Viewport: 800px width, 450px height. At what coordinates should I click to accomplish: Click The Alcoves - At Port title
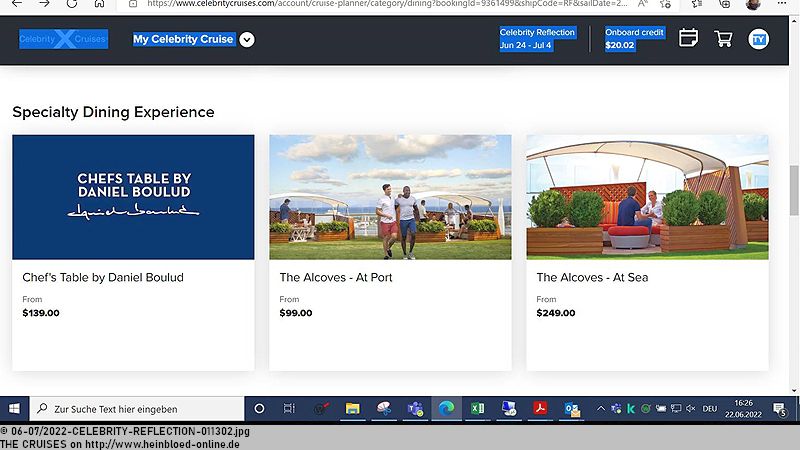(336, 278)
